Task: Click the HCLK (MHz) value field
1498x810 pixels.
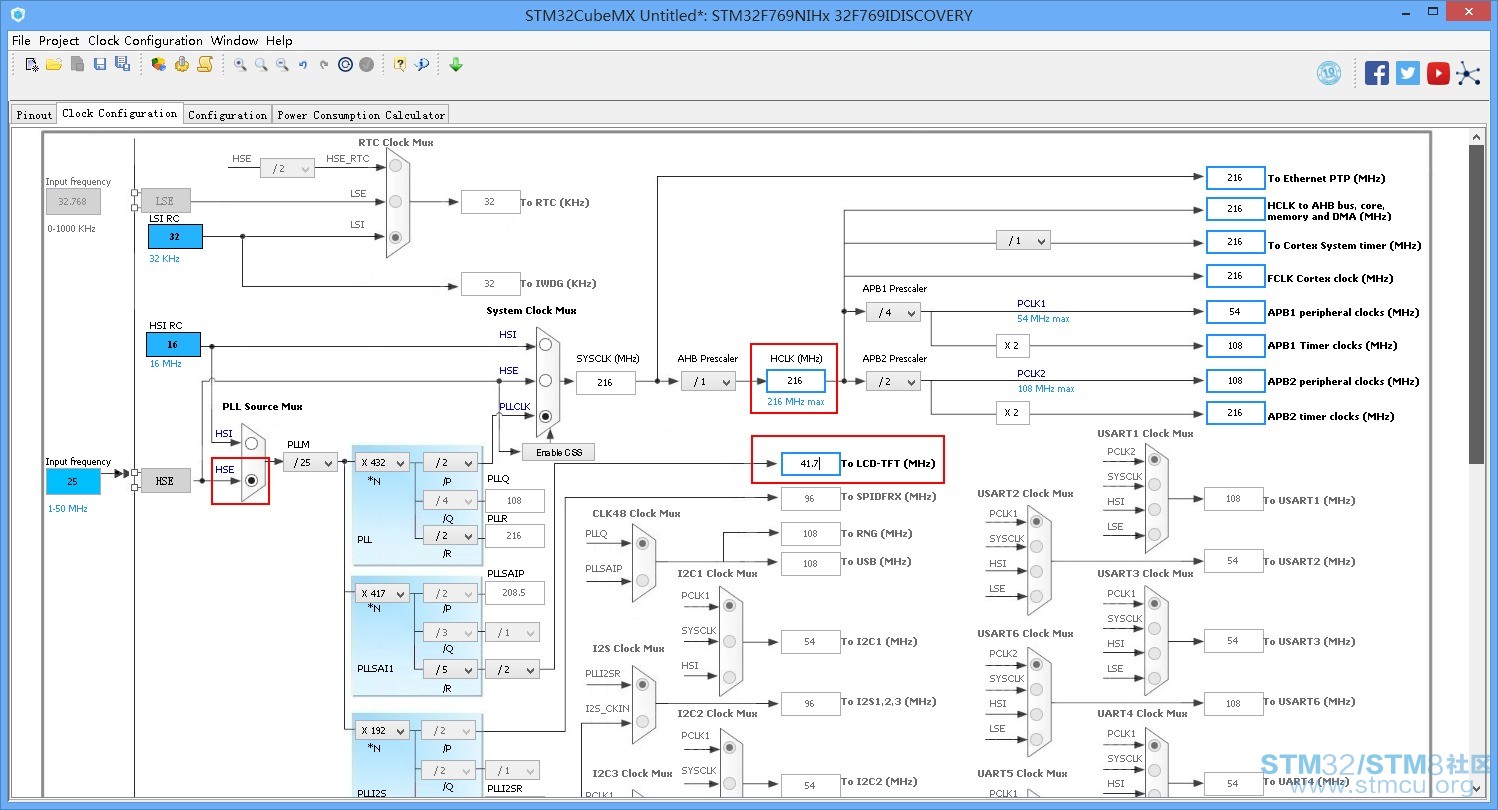Action: [x=796, y=381]
